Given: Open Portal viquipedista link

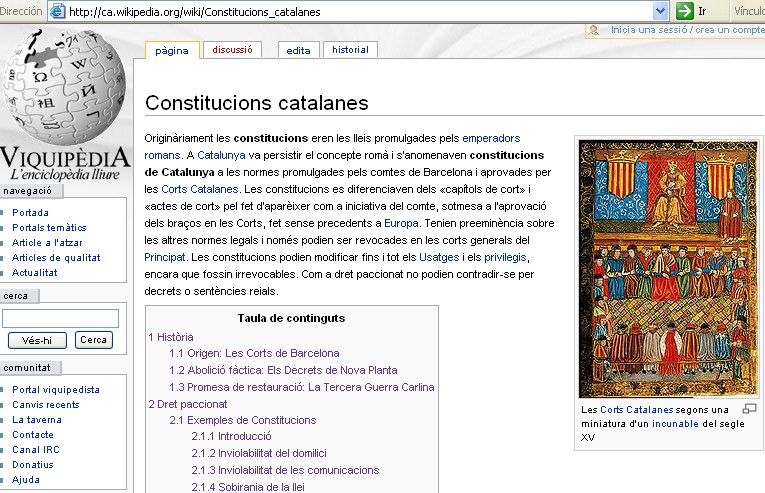Looking at the screenshot, I should click(56, 390).
